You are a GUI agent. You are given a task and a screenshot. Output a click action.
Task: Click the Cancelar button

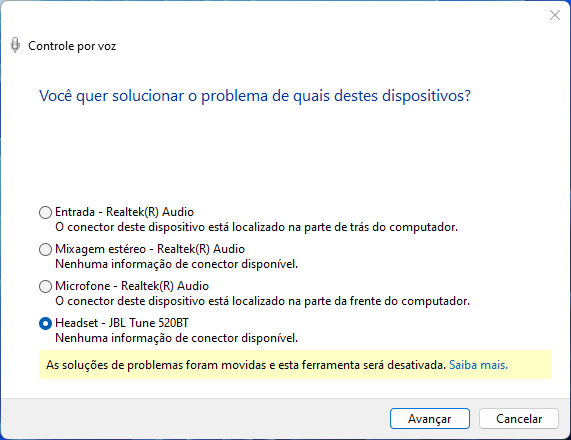click(519, 419)
